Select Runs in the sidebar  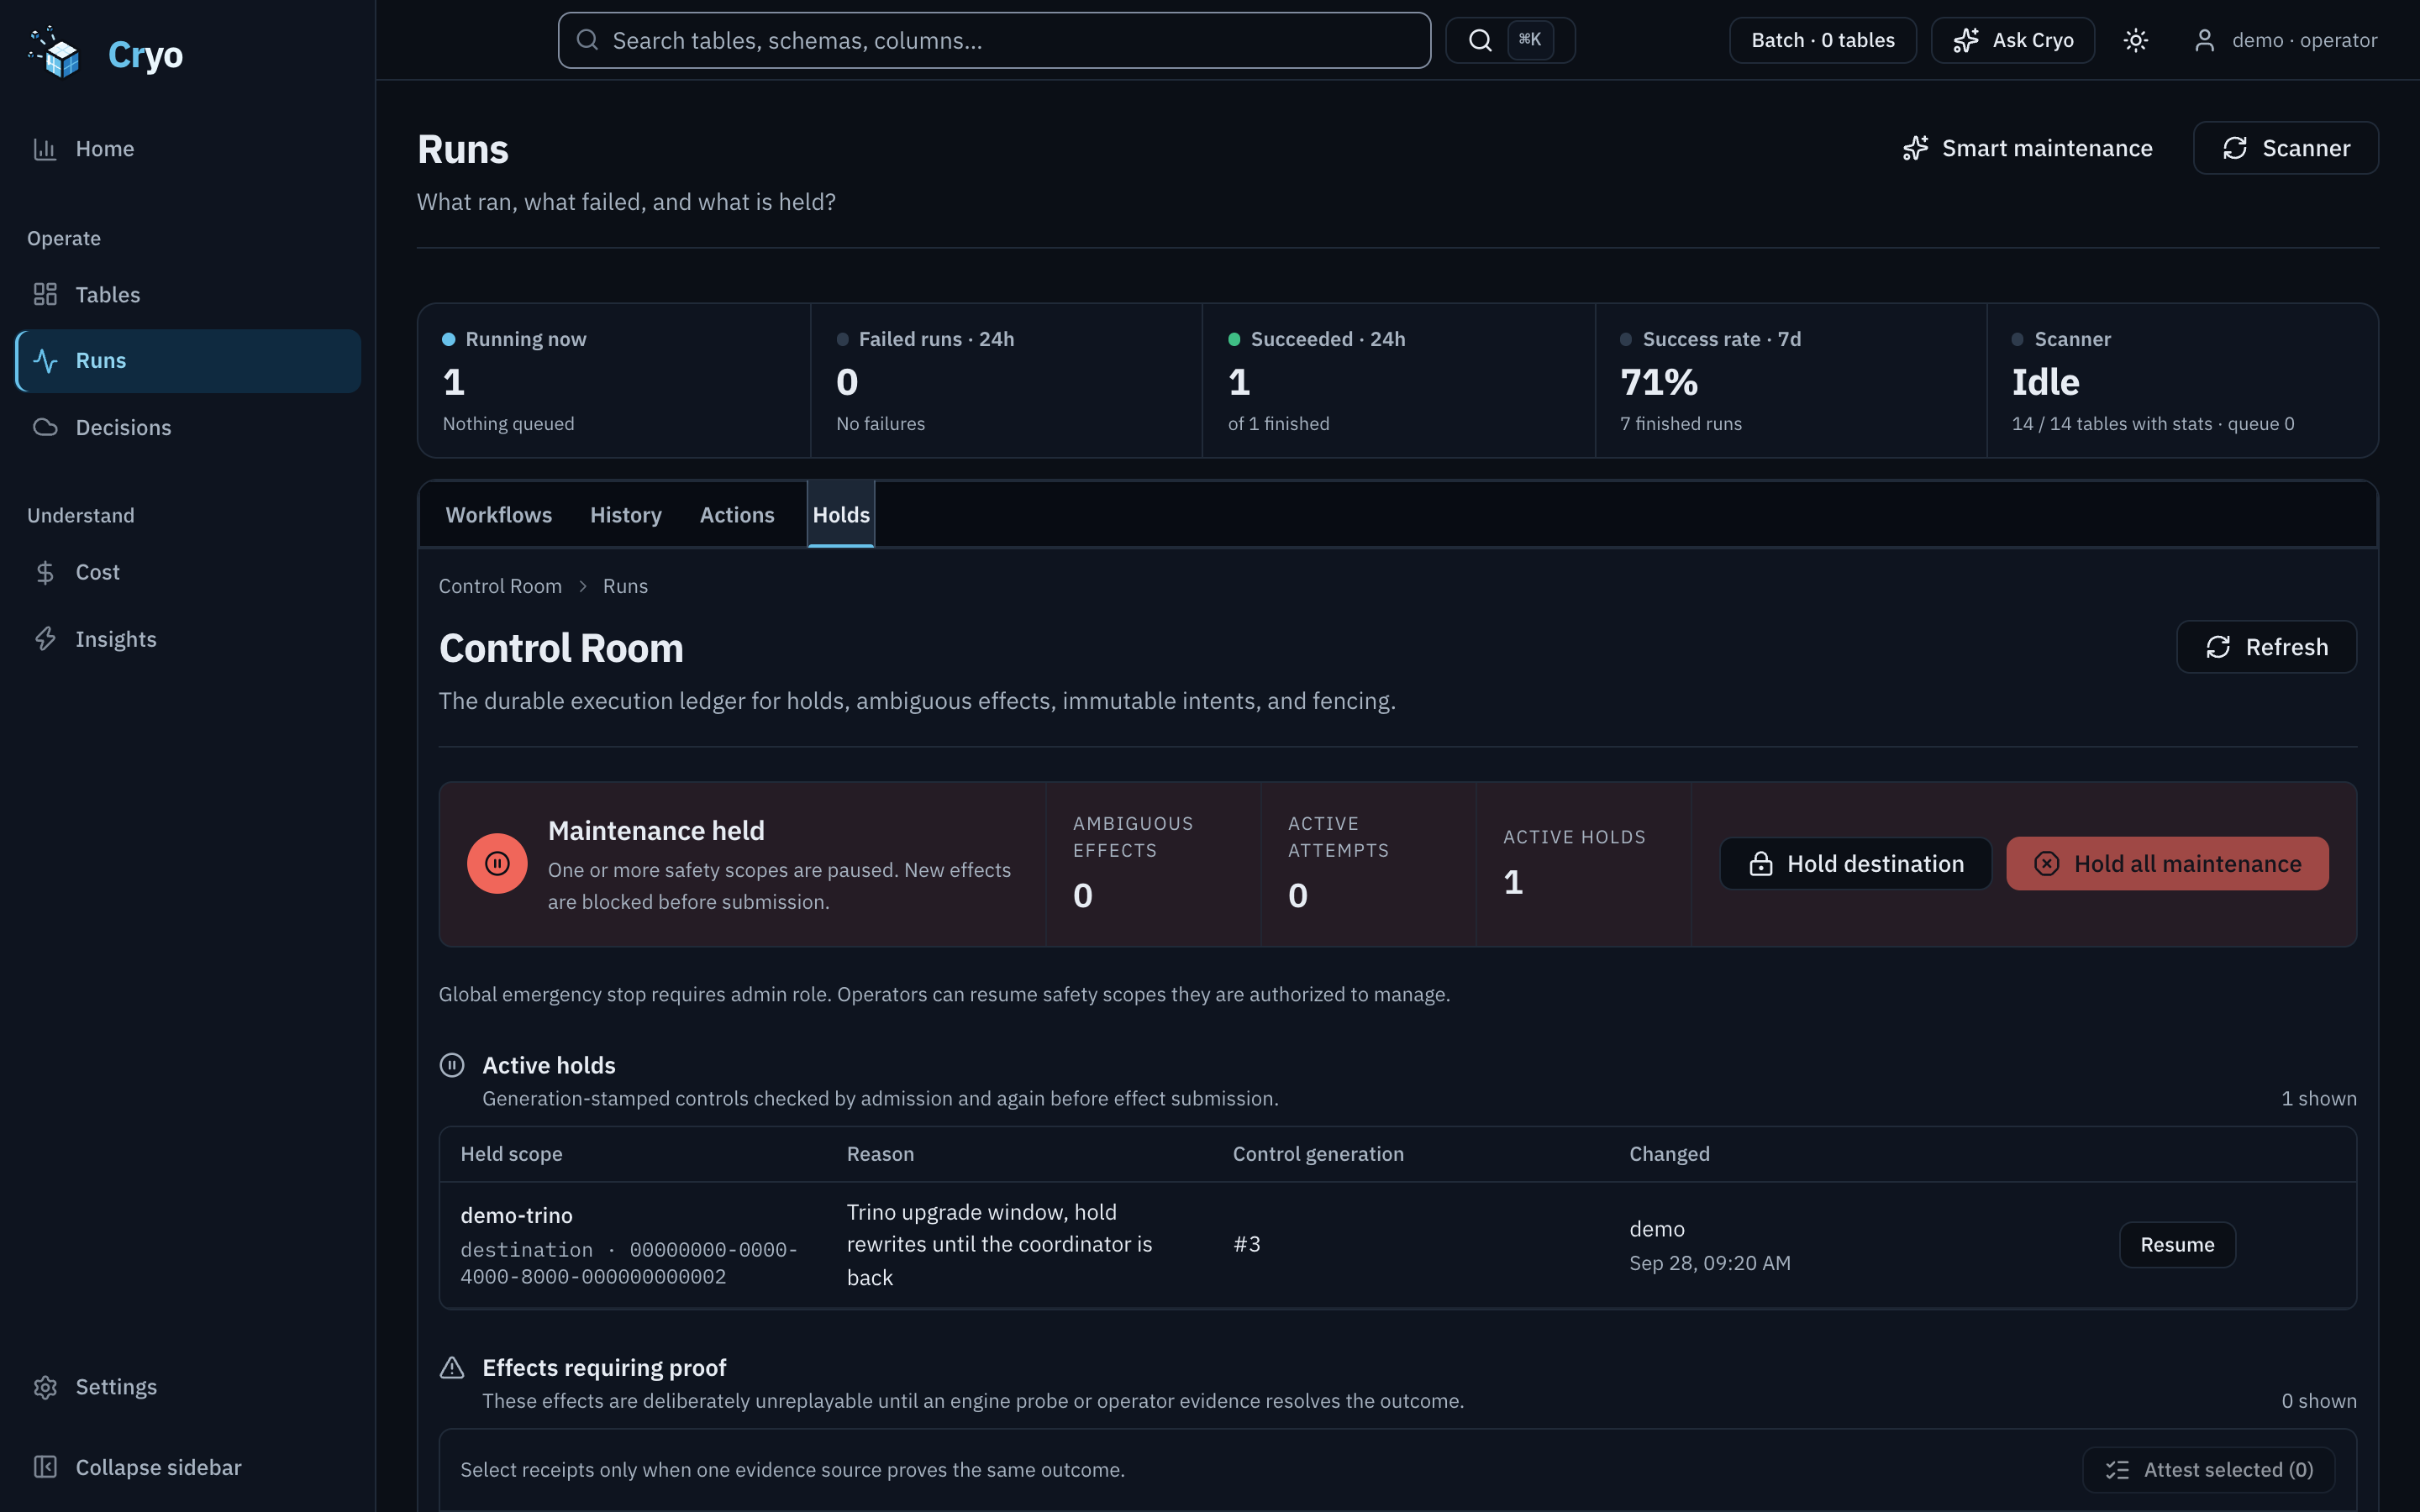187,361
